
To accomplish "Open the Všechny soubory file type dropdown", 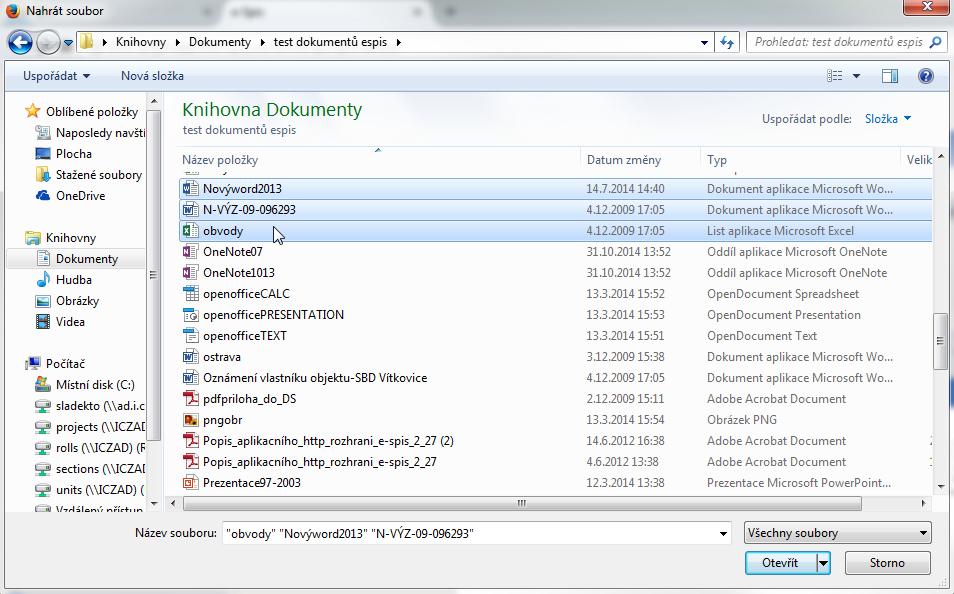I will click(x=837, y=533).
